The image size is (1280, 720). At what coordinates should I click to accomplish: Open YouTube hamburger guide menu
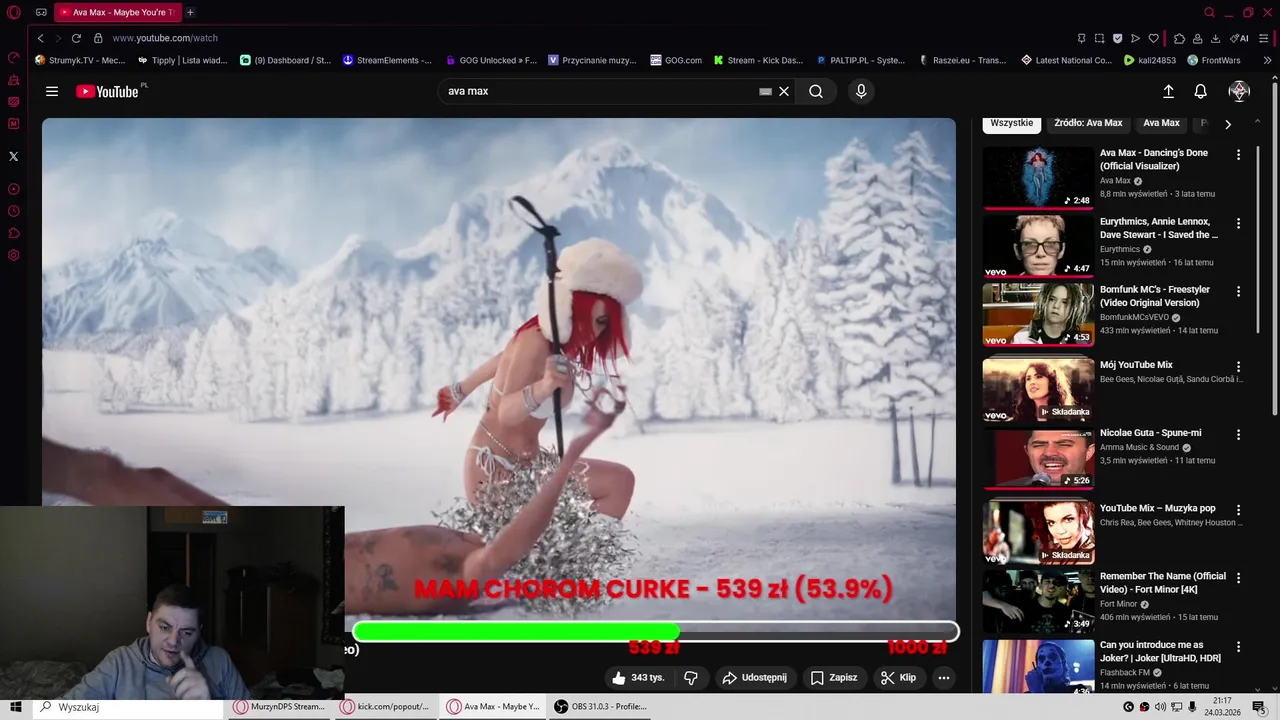pos(52,91)
